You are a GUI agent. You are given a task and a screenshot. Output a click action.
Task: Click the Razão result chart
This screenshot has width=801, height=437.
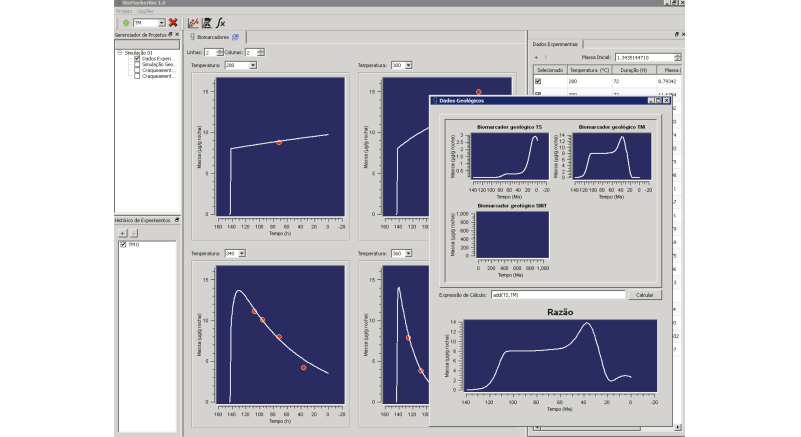[x=560, y=356]
